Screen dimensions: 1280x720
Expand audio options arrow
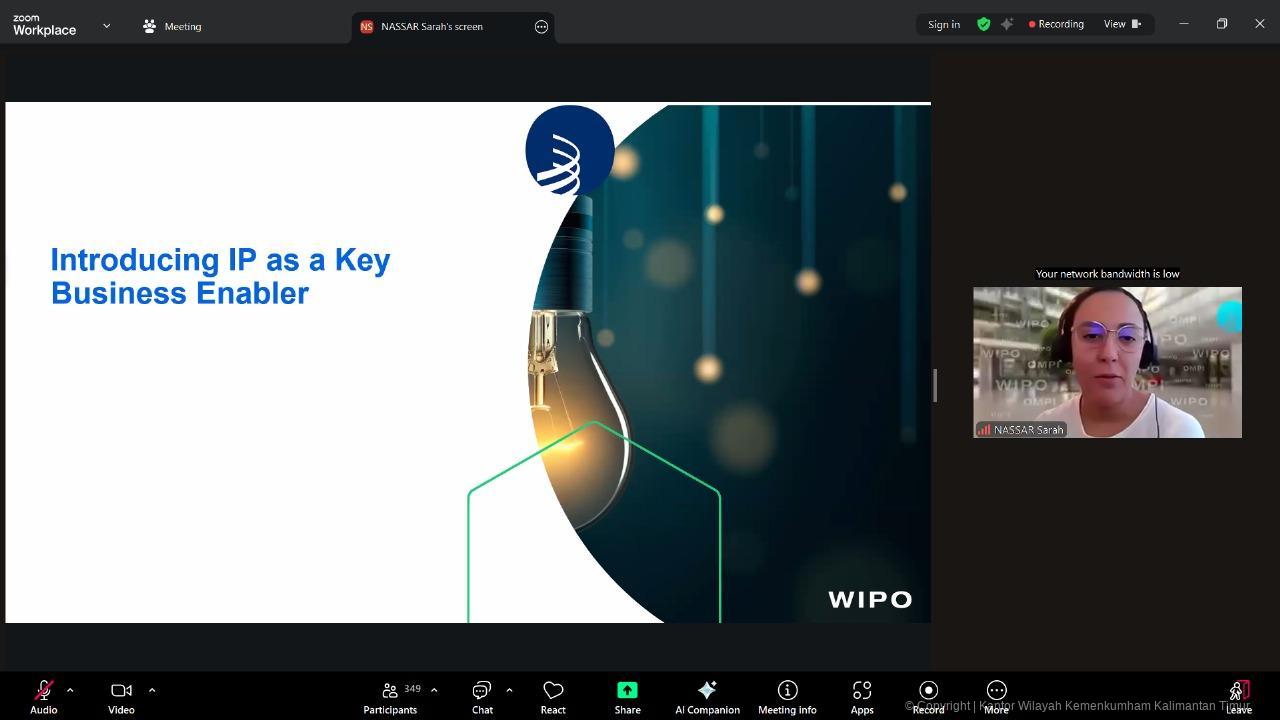pos(70,690)
